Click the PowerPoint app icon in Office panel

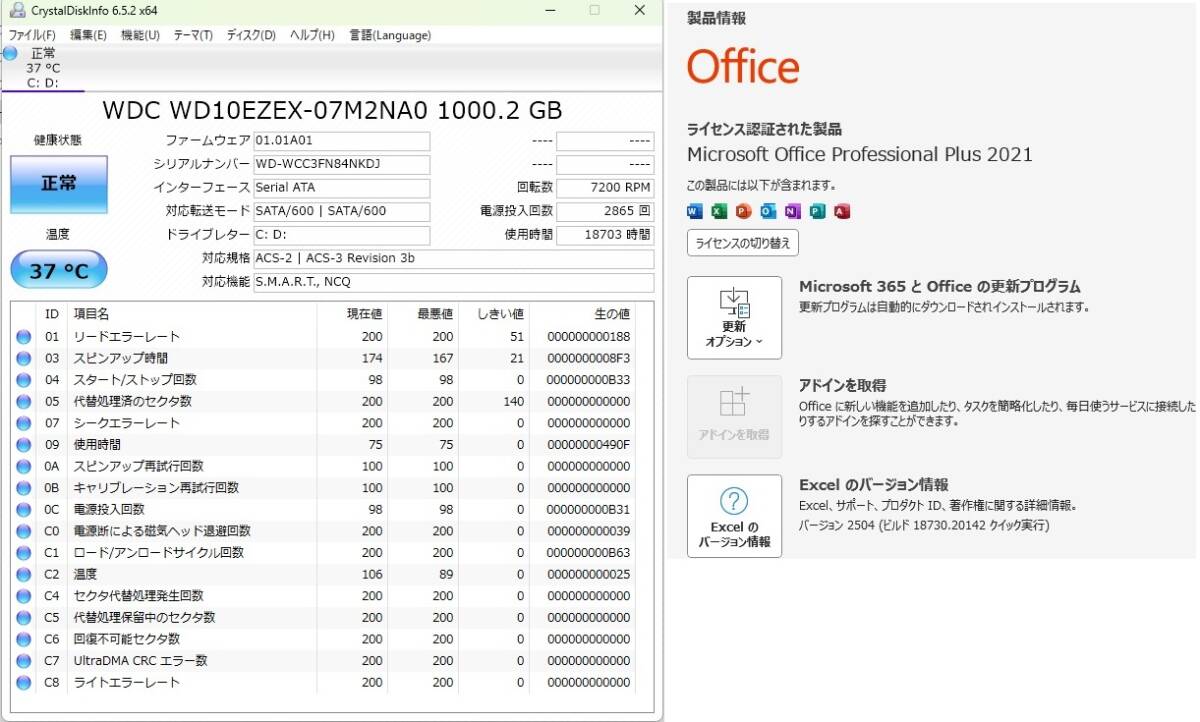pyautogui.click(x=743, y=211)
